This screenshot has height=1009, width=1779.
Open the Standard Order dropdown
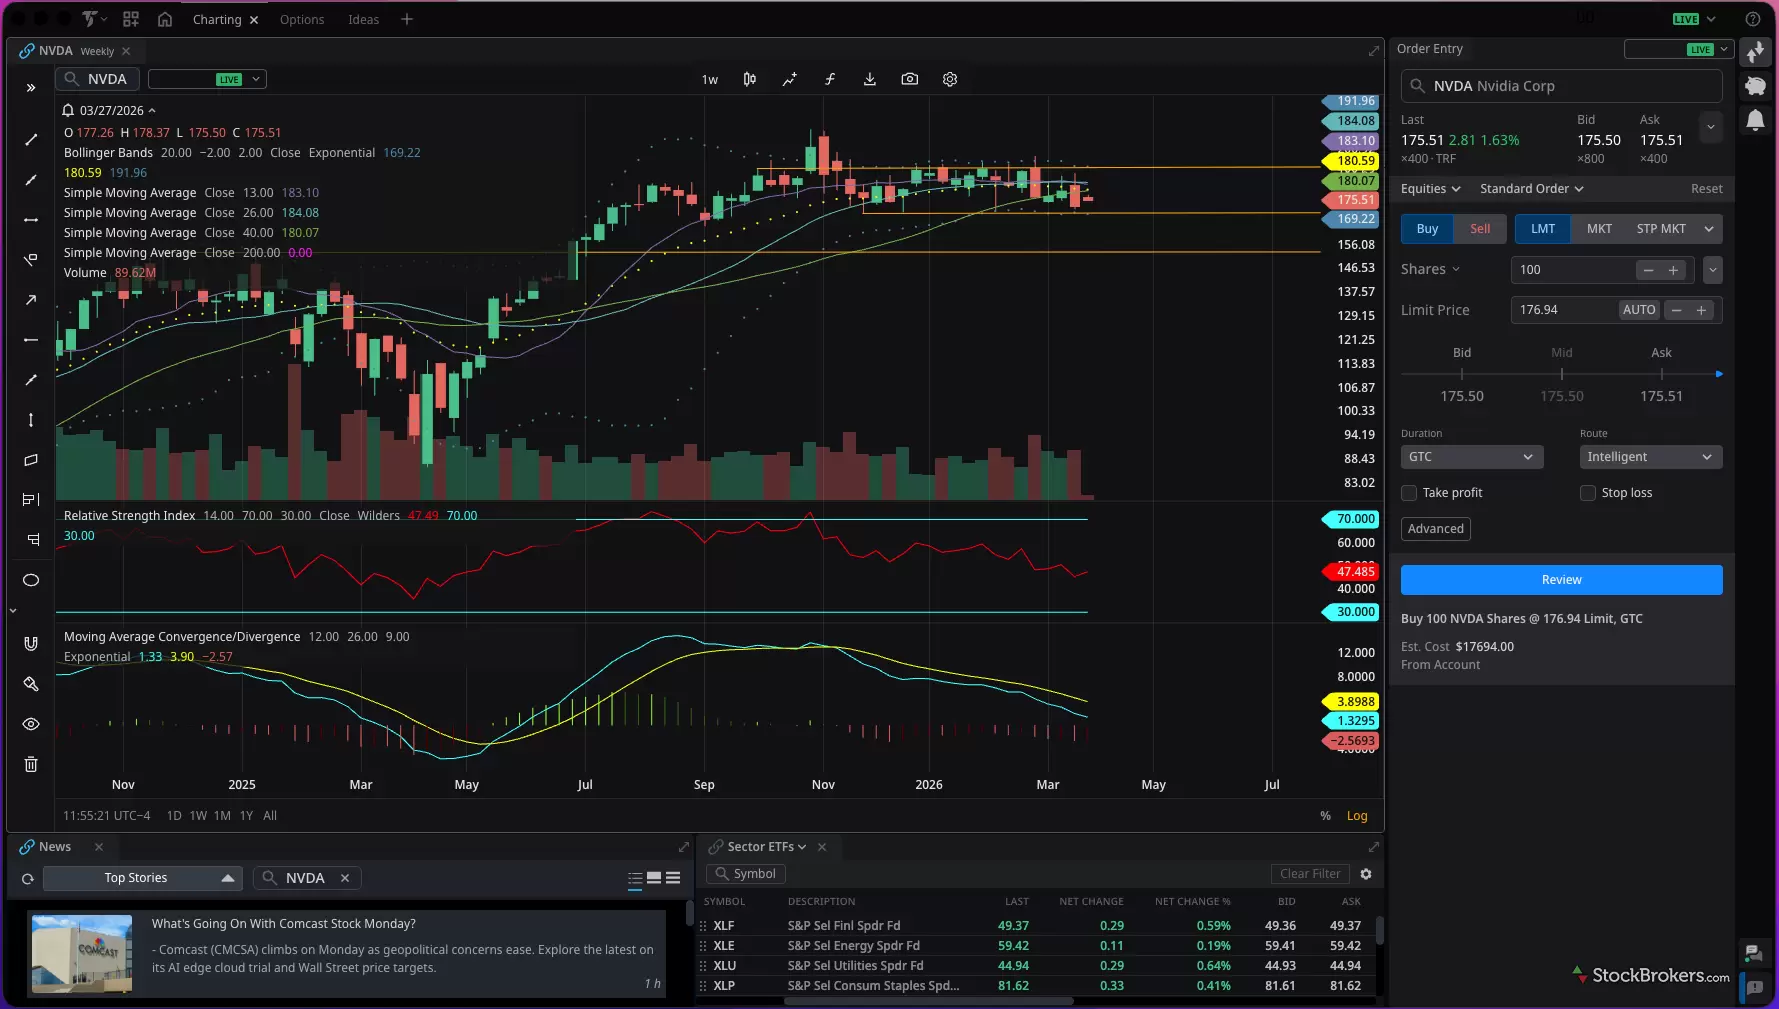(1531, 189)
